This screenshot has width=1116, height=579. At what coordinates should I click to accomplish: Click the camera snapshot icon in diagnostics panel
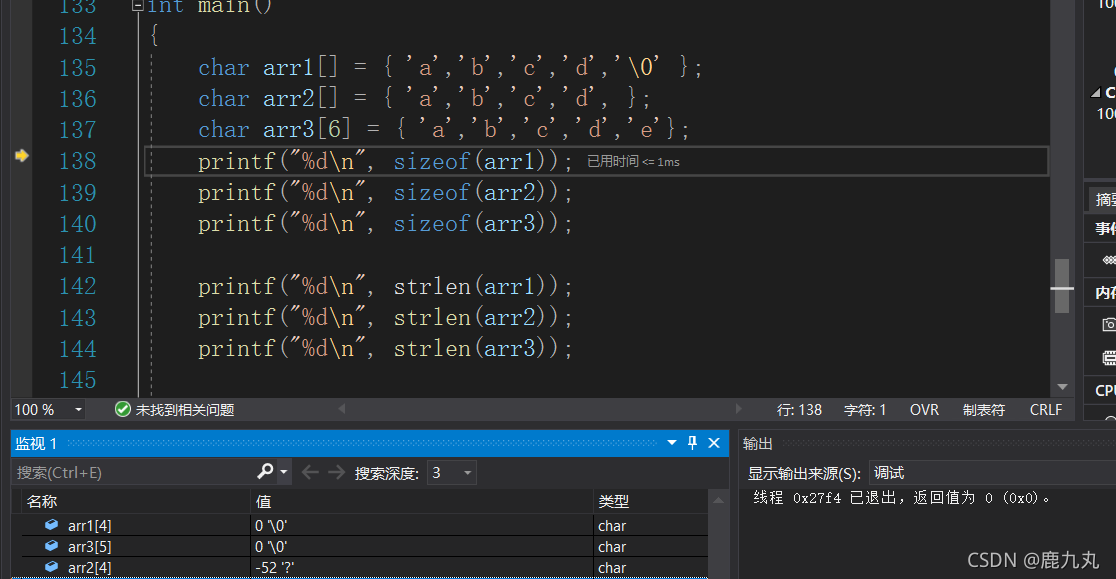click(1108, 324)
